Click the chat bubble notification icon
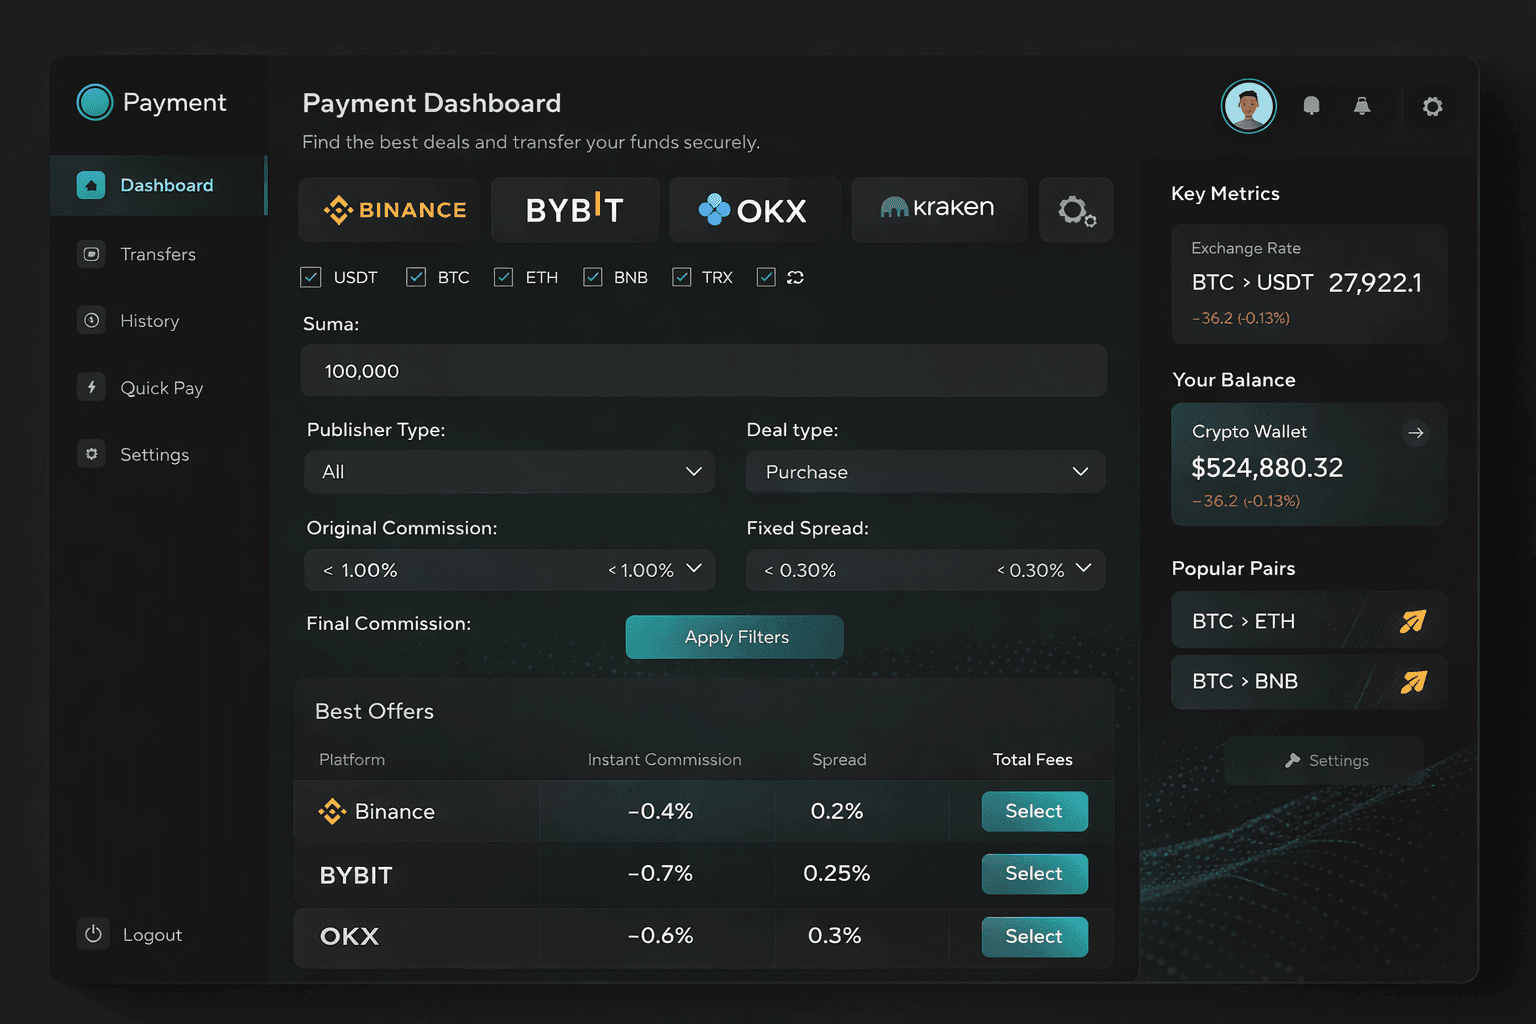Image resolution: width=1536 pixels, height=1024 pixels. pyautogui.click(x=1311, y=106)
